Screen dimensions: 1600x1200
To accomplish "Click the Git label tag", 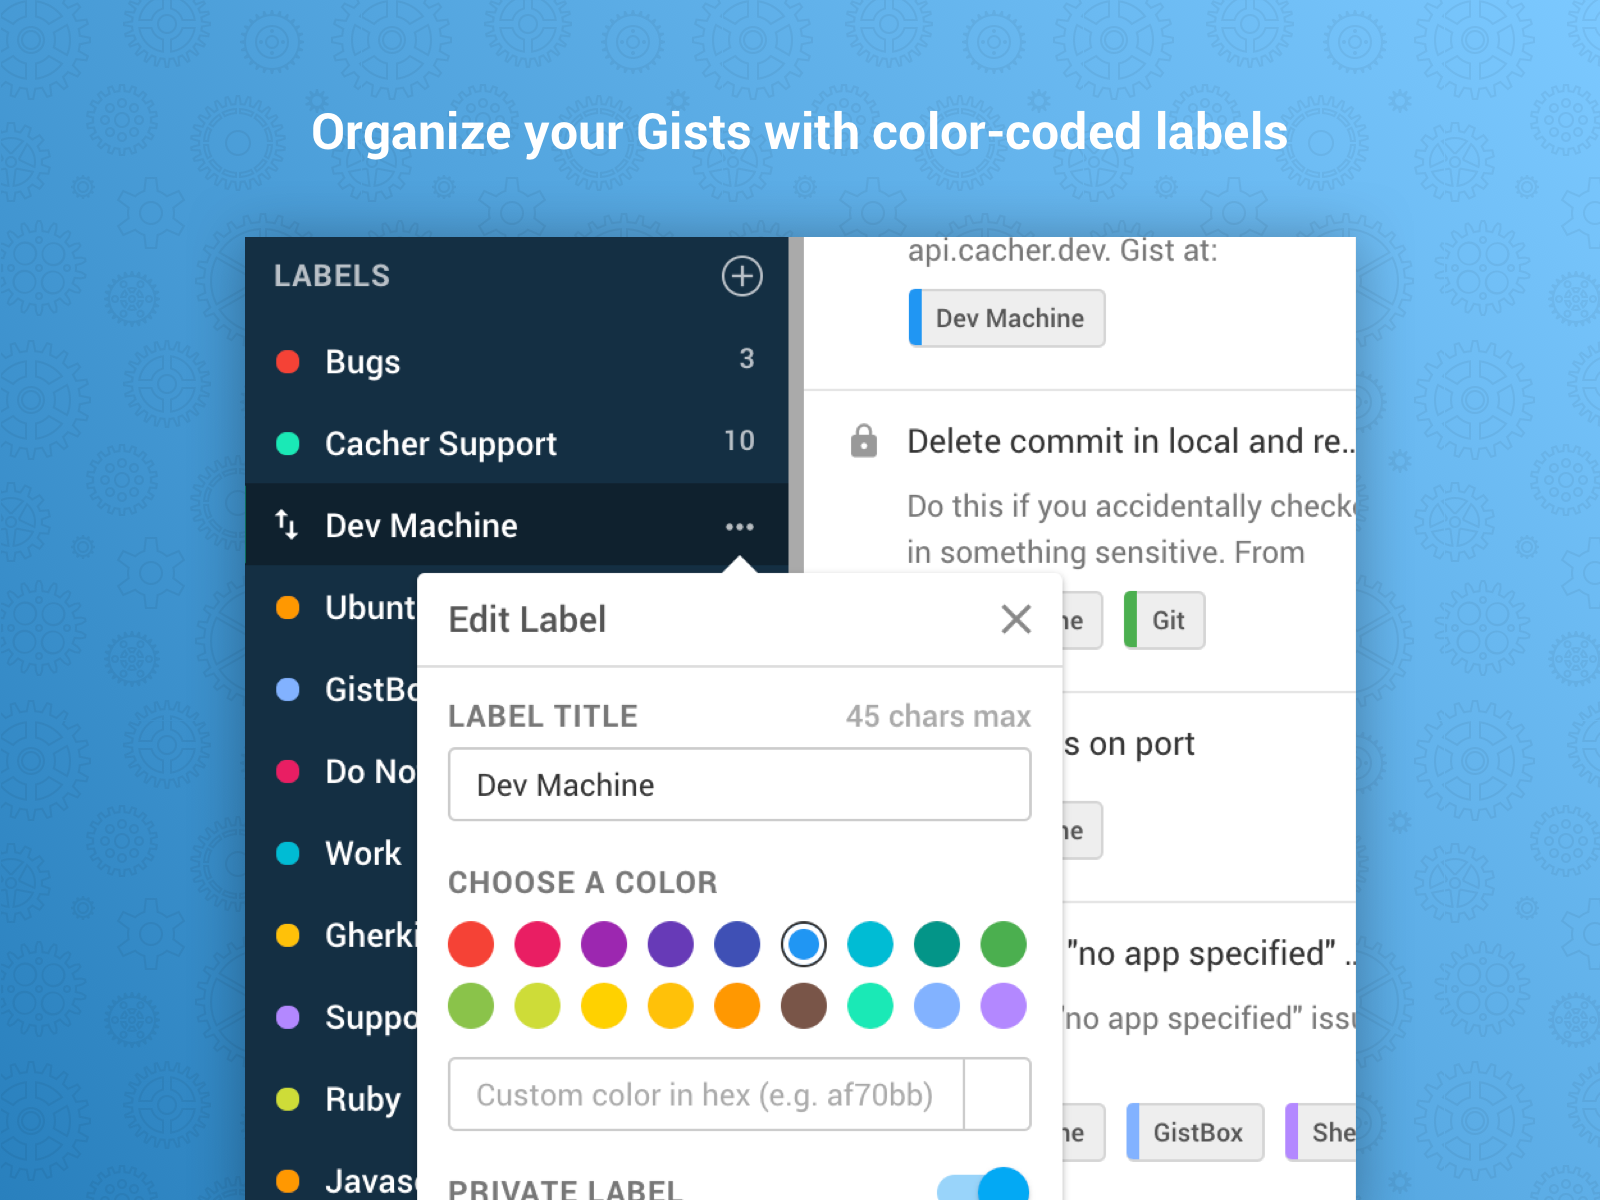I will (1164, 620).
